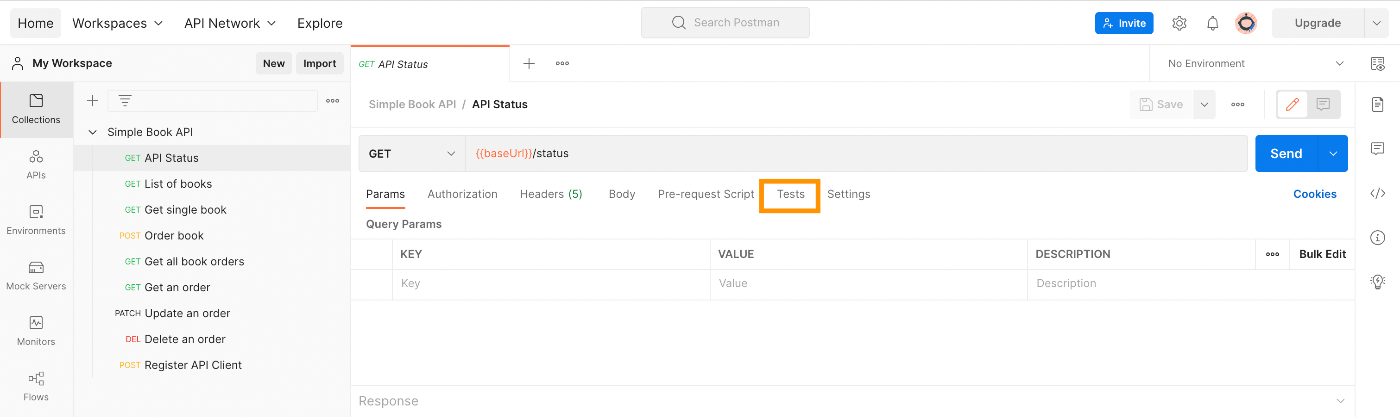The image size is (1400, 417).
Task: Click the filter icon in collections search
Action: tap(125, 100)
